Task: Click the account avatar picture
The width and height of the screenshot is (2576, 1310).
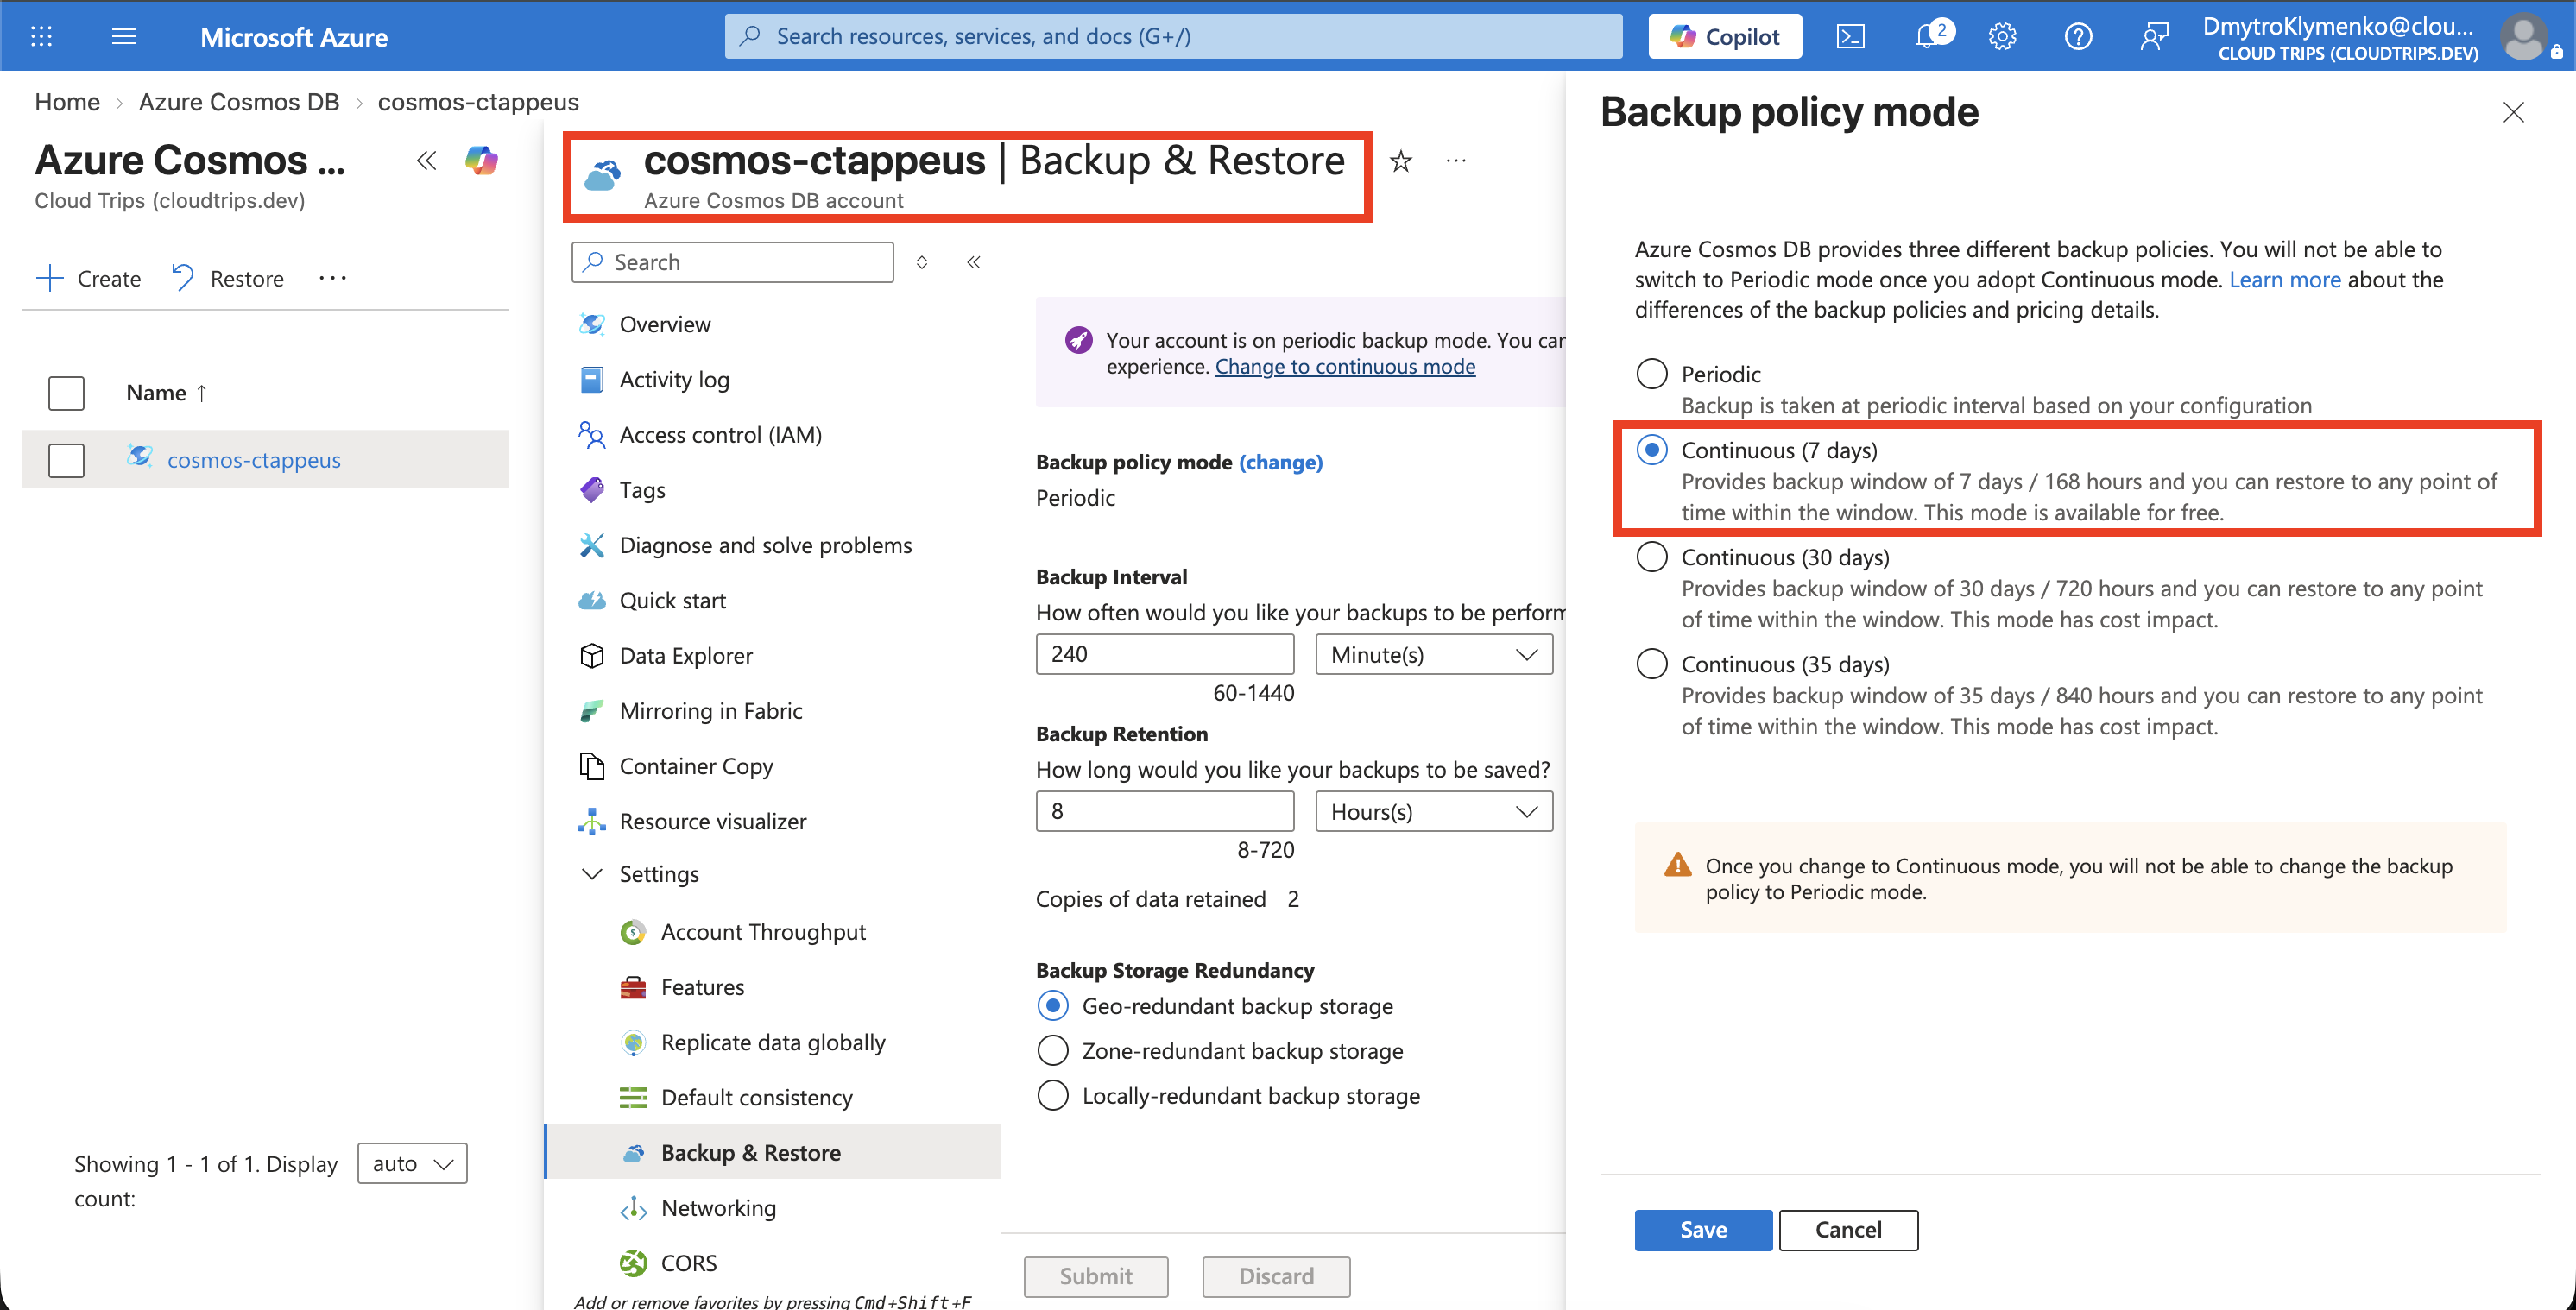Action: point(2525,37)
